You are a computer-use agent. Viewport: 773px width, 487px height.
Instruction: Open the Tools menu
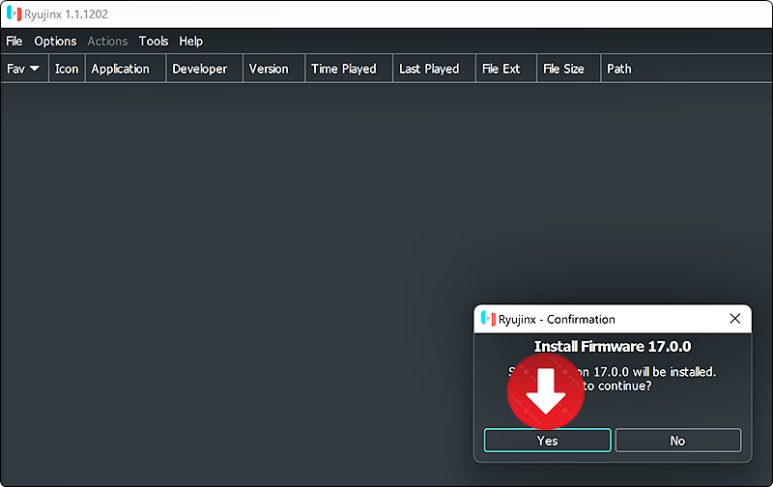click(x=153, y=41)
